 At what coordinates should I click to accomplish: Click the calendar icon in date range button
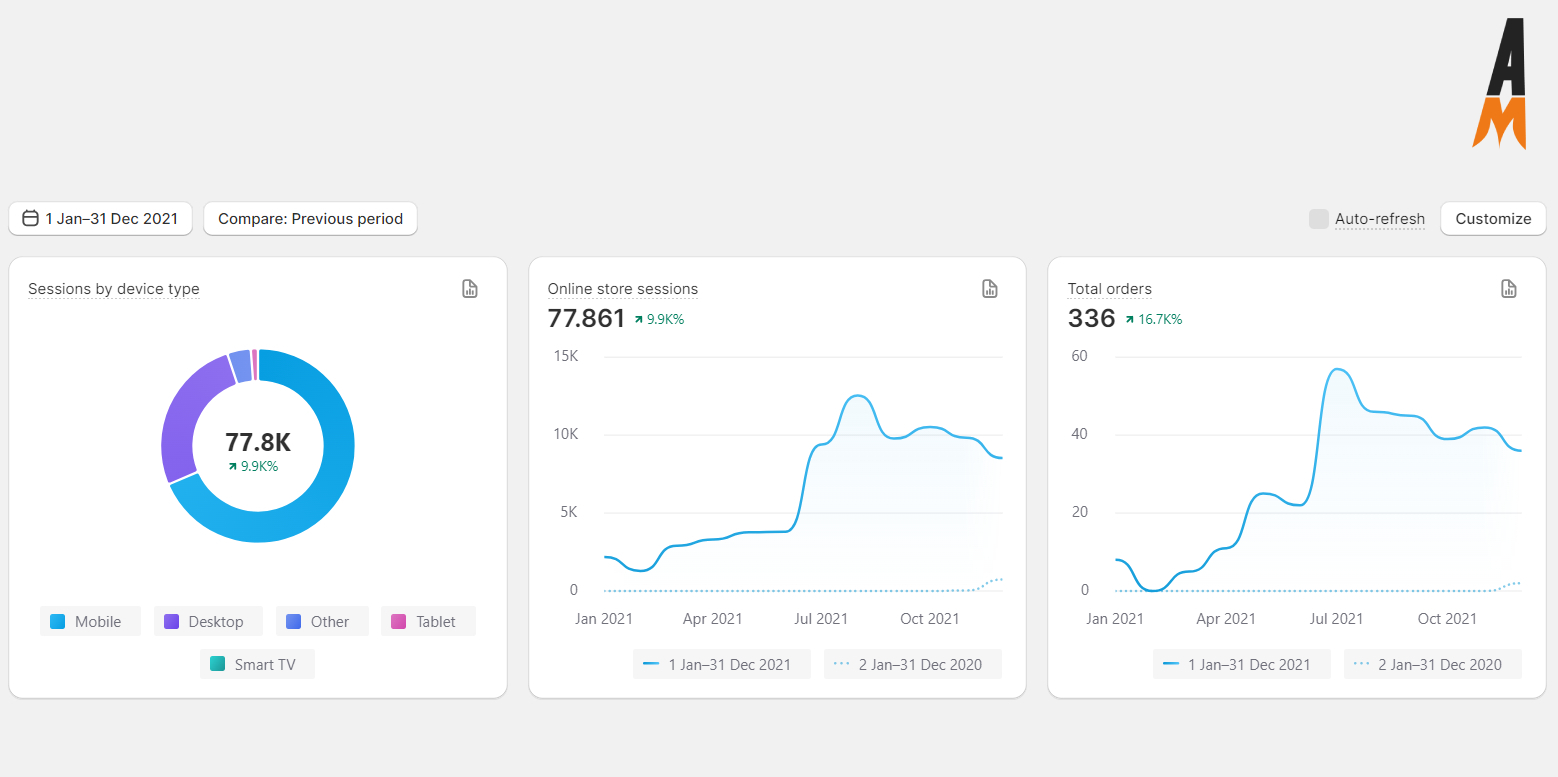pyautogui.click(x=31, y=218)
